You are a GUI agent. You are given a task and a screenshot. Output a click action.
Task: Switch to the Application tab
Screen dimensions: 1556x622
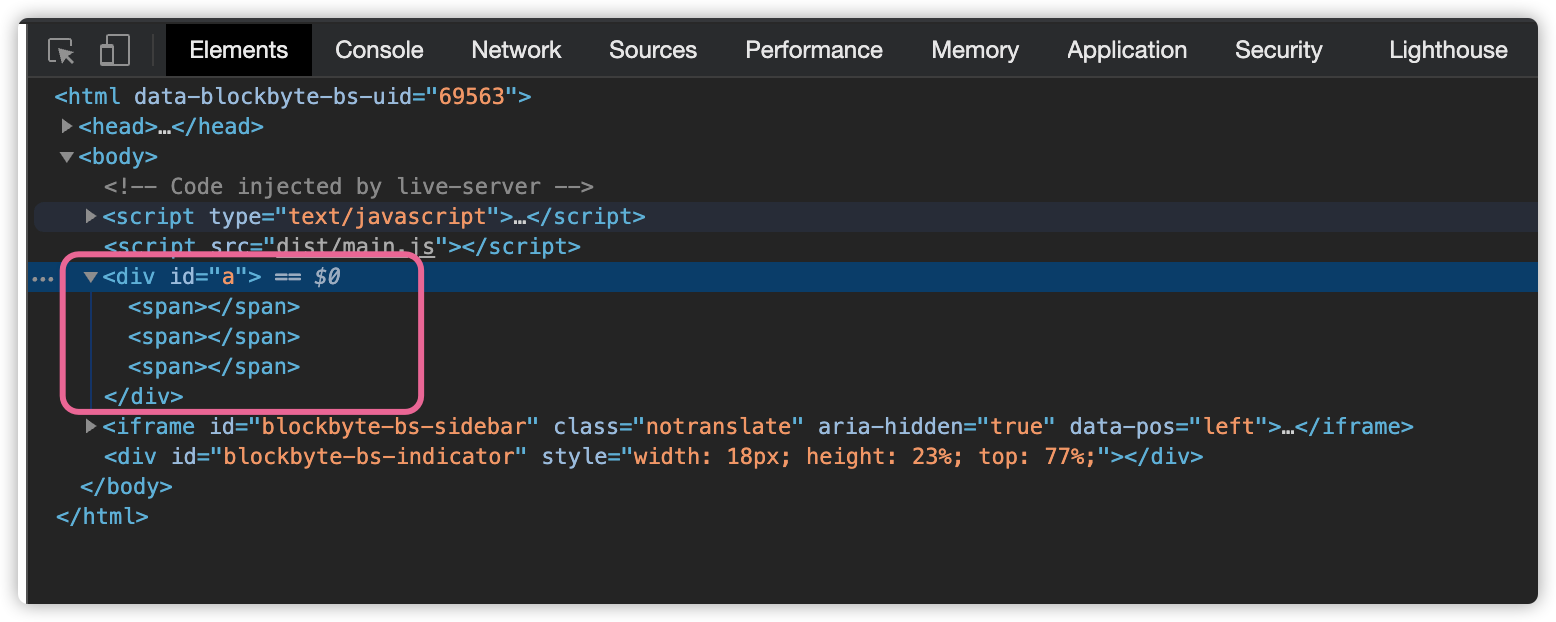point(1127,50)
